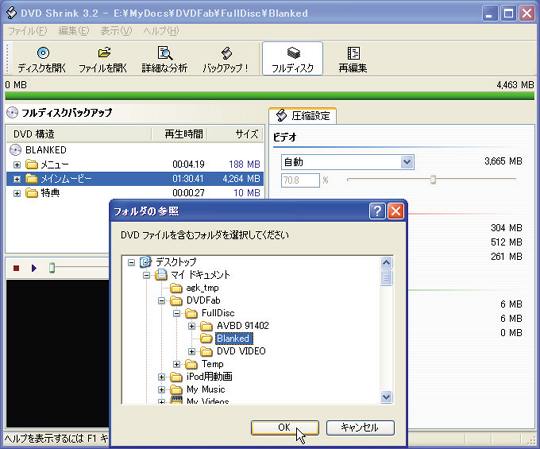The height and width of the screenshot is (449, 540).
Task: Select 特典 row in DVD structure
Action: tap(135, 193)
